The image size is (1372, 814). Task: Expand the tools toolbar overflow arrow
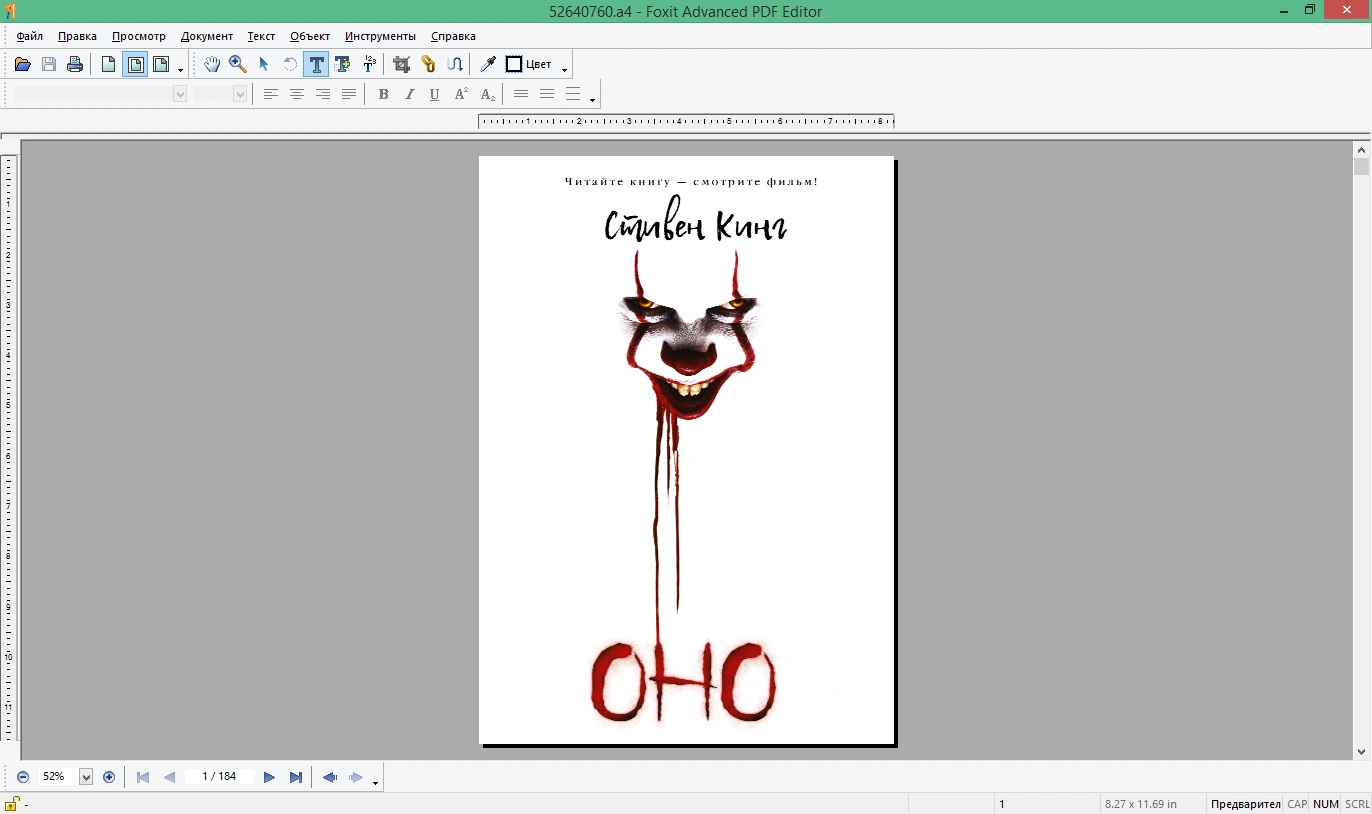pyautogui.click(x=565, y=70)
